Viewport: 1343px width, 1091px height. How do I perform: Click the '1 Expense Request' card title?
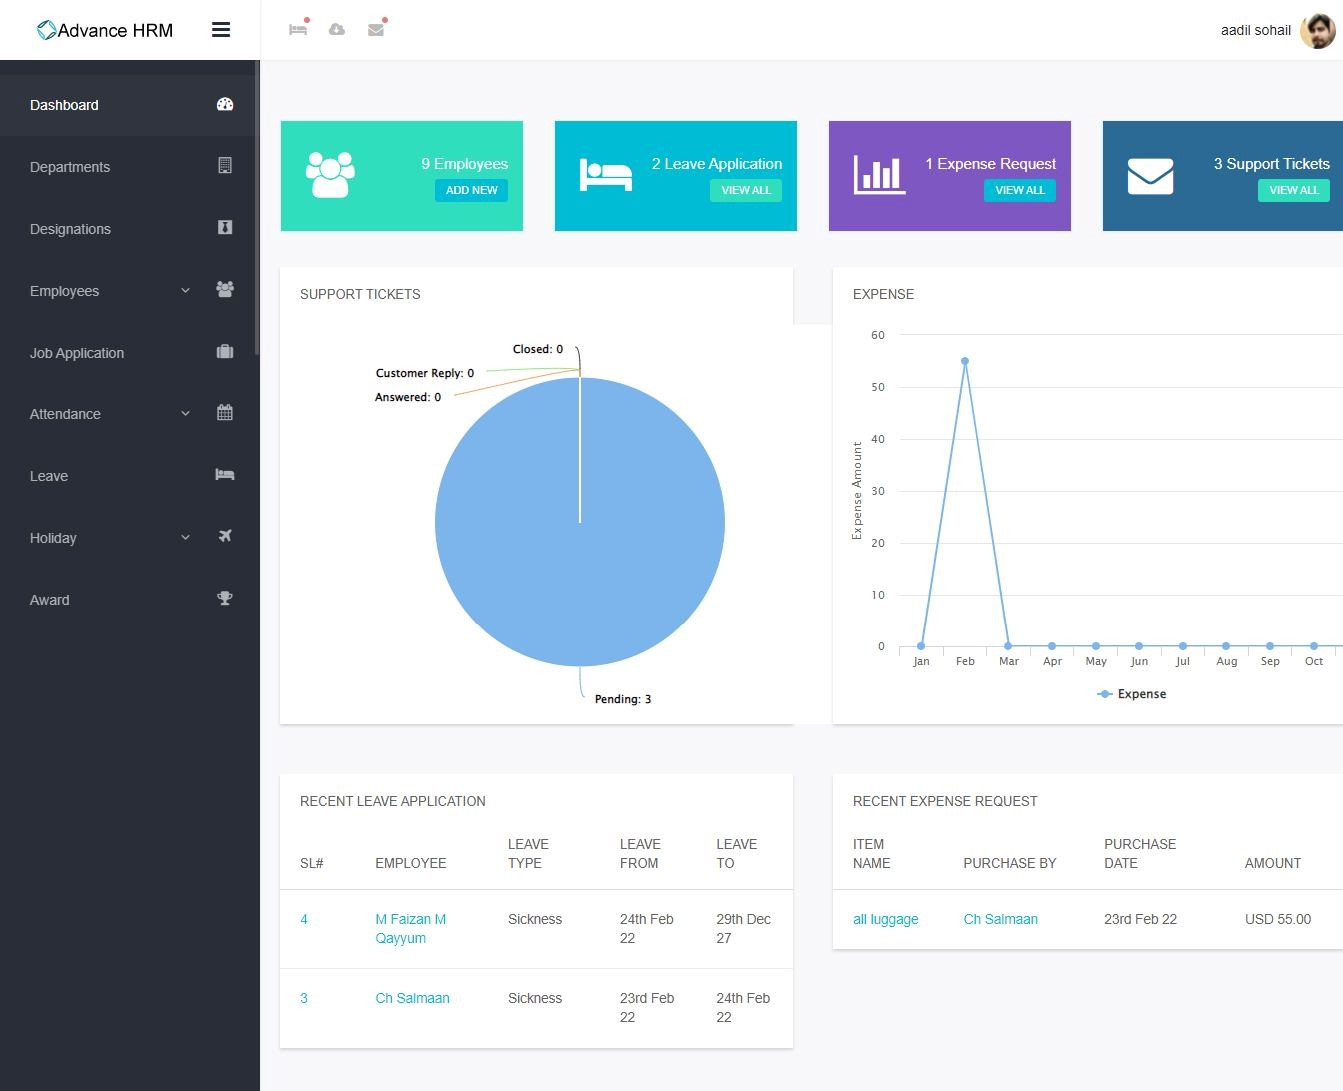click(990, 164)
